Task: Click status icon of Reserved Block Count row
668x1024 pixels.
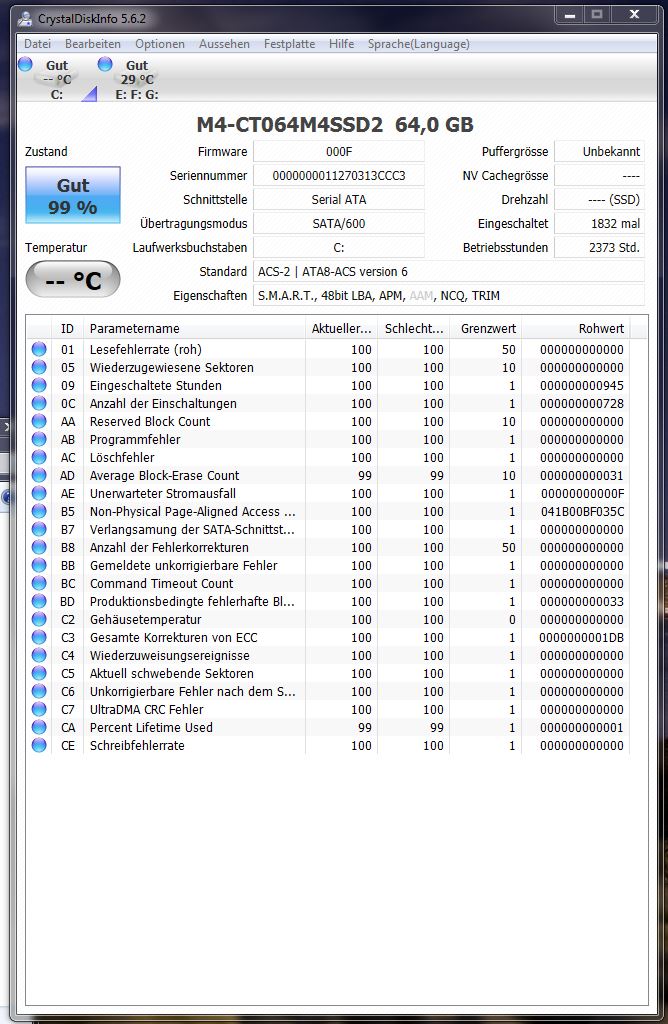Action: 39,421
